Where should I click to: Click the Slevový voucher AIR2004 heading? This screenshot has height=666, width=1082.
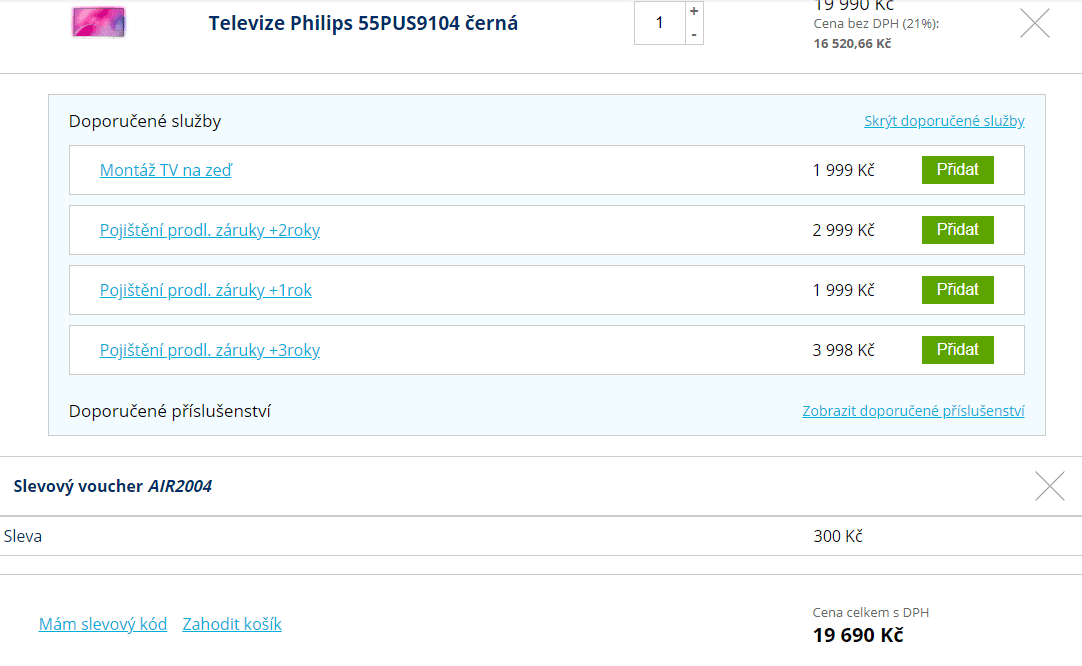(112, 486)
